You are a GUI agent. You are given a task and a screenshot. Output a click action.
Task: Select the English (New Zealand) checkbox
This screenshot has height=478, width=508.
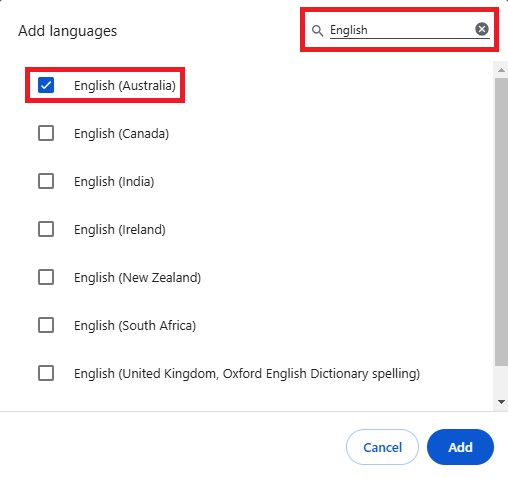[x=46, y=277]
